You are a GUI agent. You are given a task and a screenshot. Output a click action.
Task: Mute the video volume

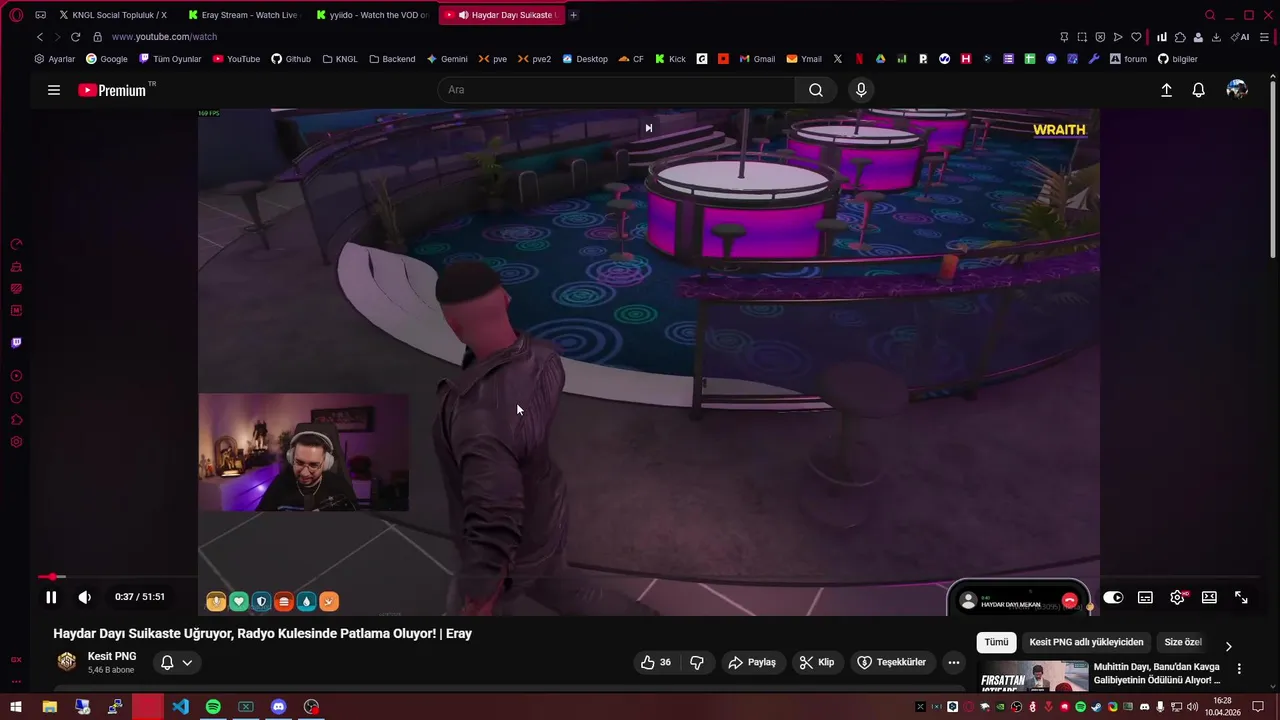point(85,597)
